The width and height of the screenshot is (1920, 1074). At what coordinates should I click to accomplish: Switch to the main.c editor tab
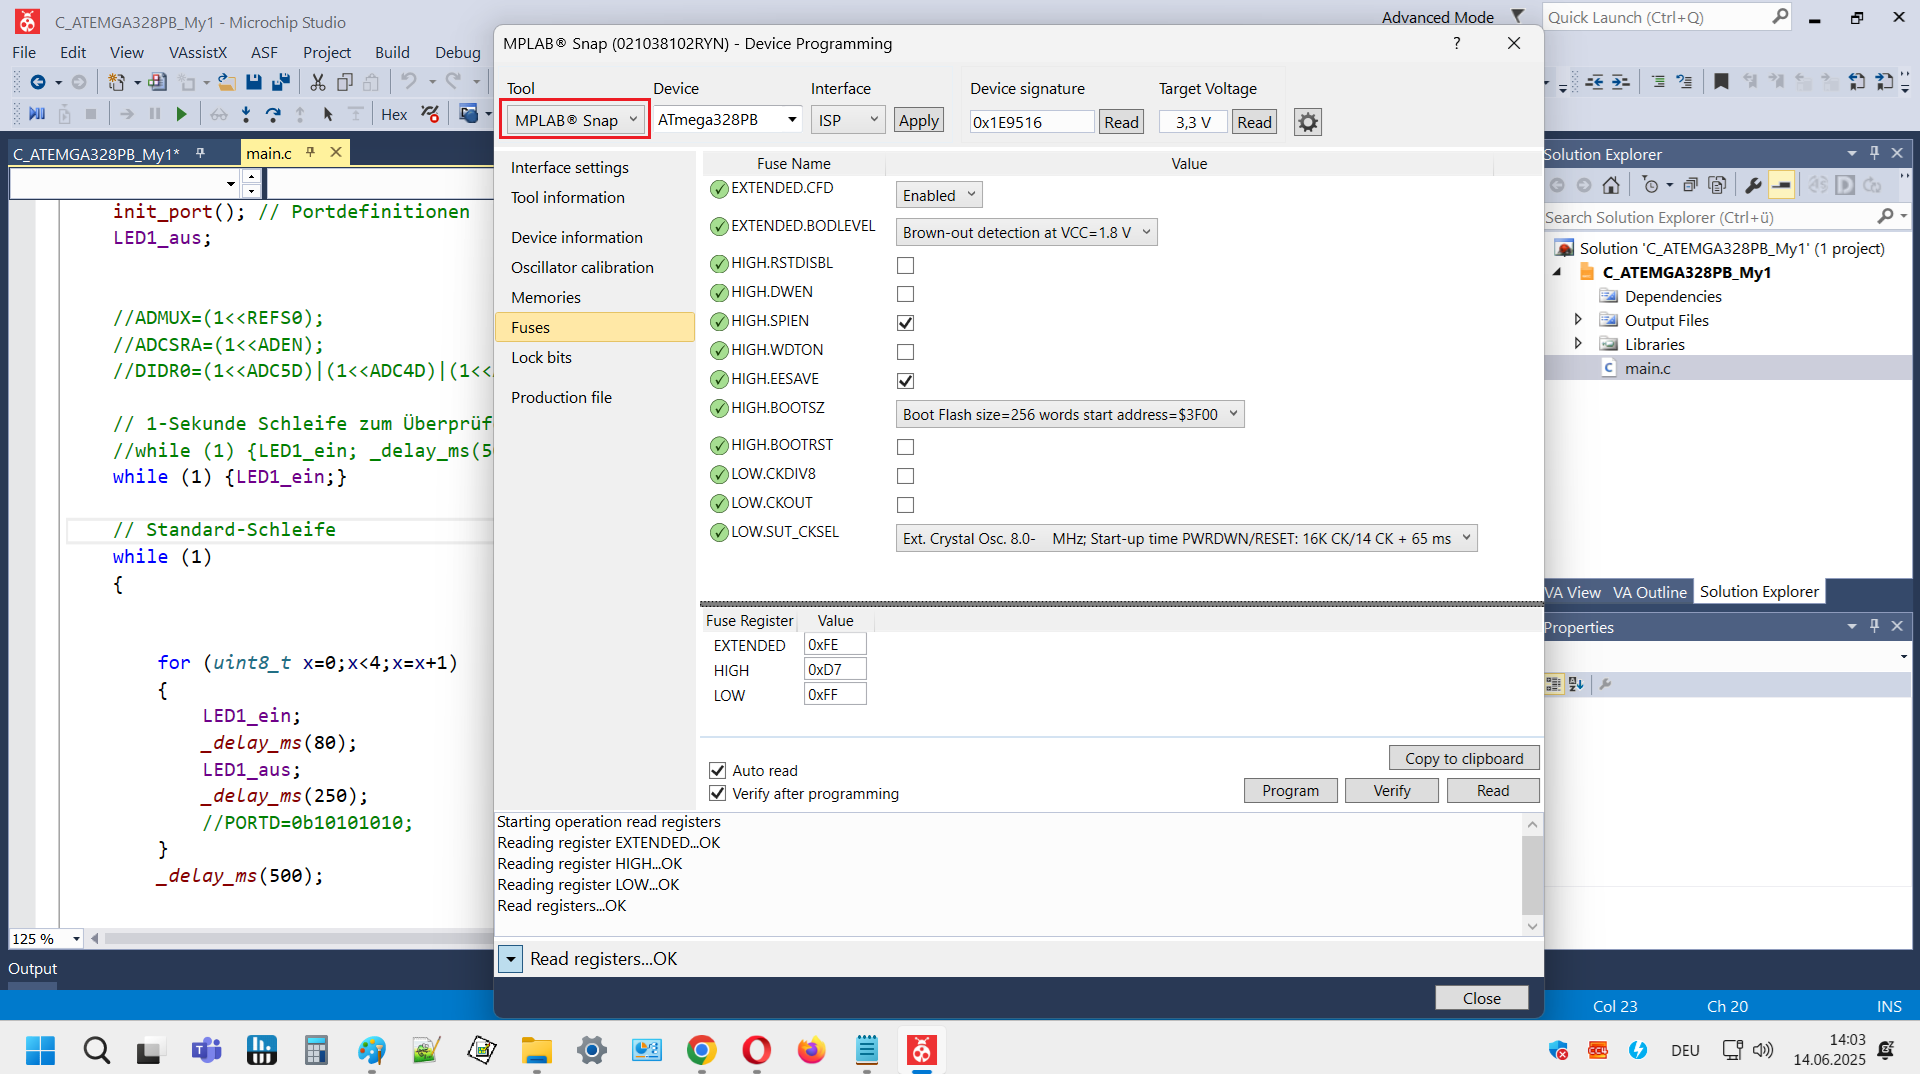[x=269, y=153]
